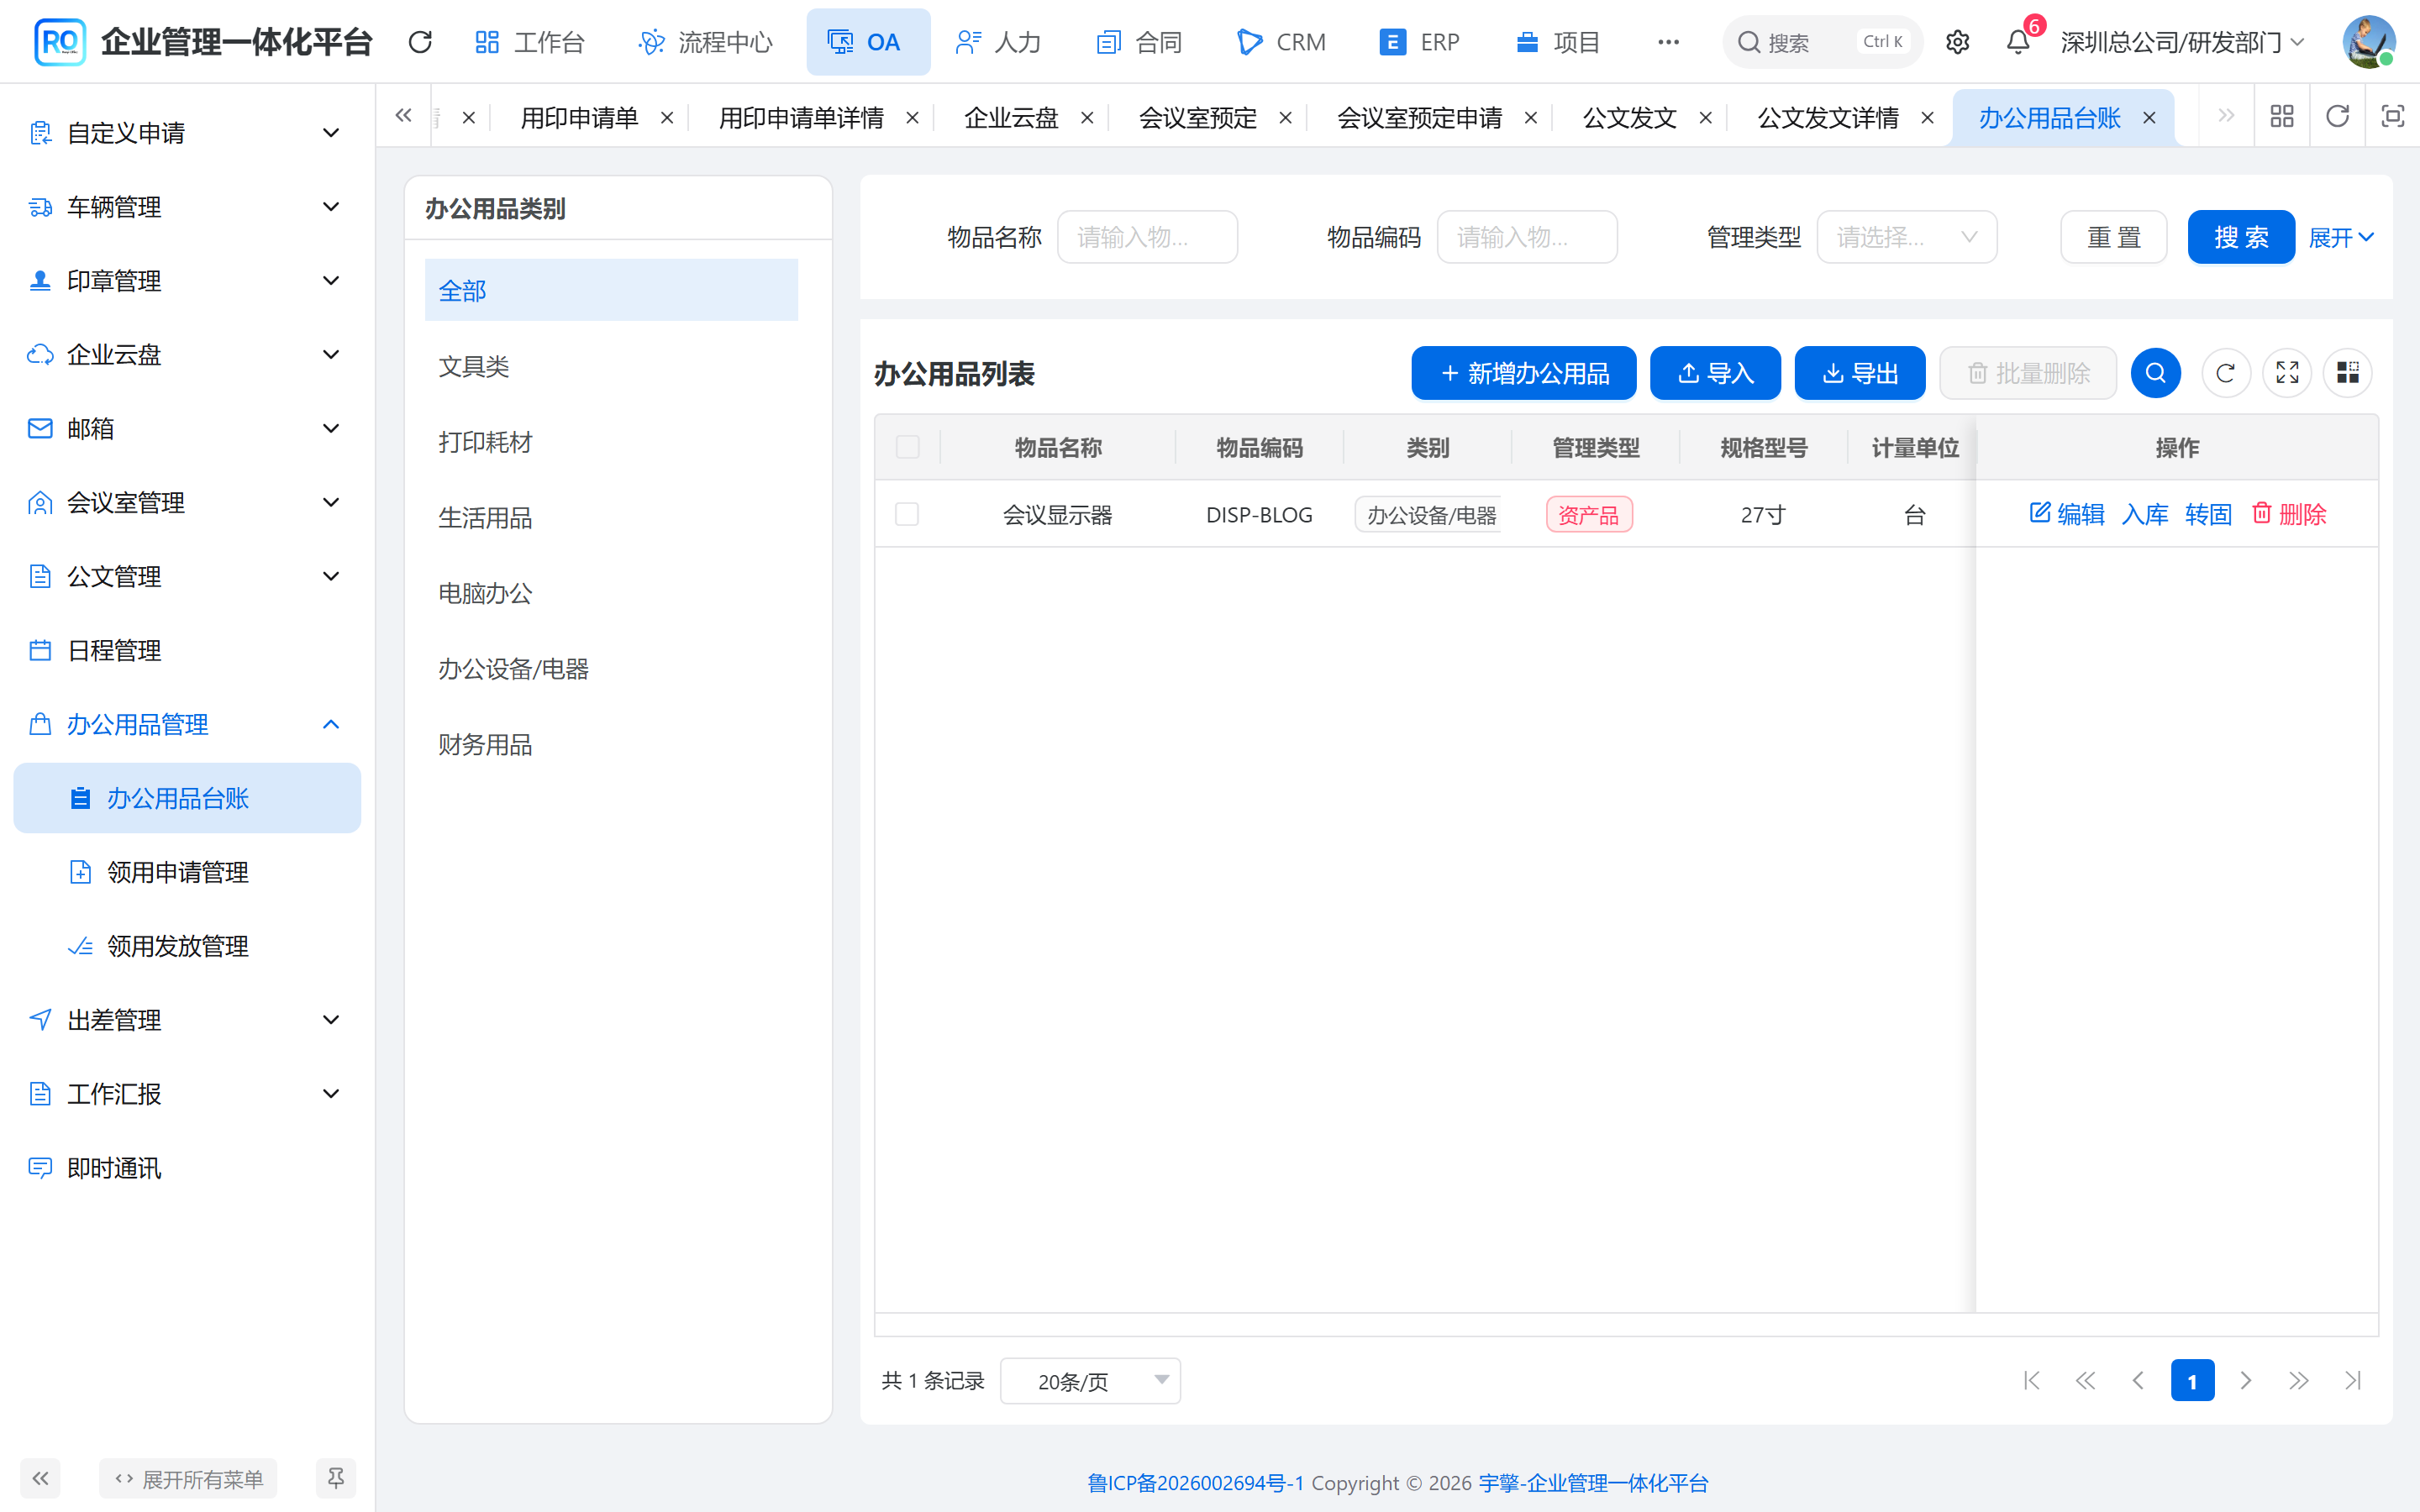Click 编辑 link for 会议显示器
The width and height of the screenshot is (2420, 1512).
tap(2067, 514)
